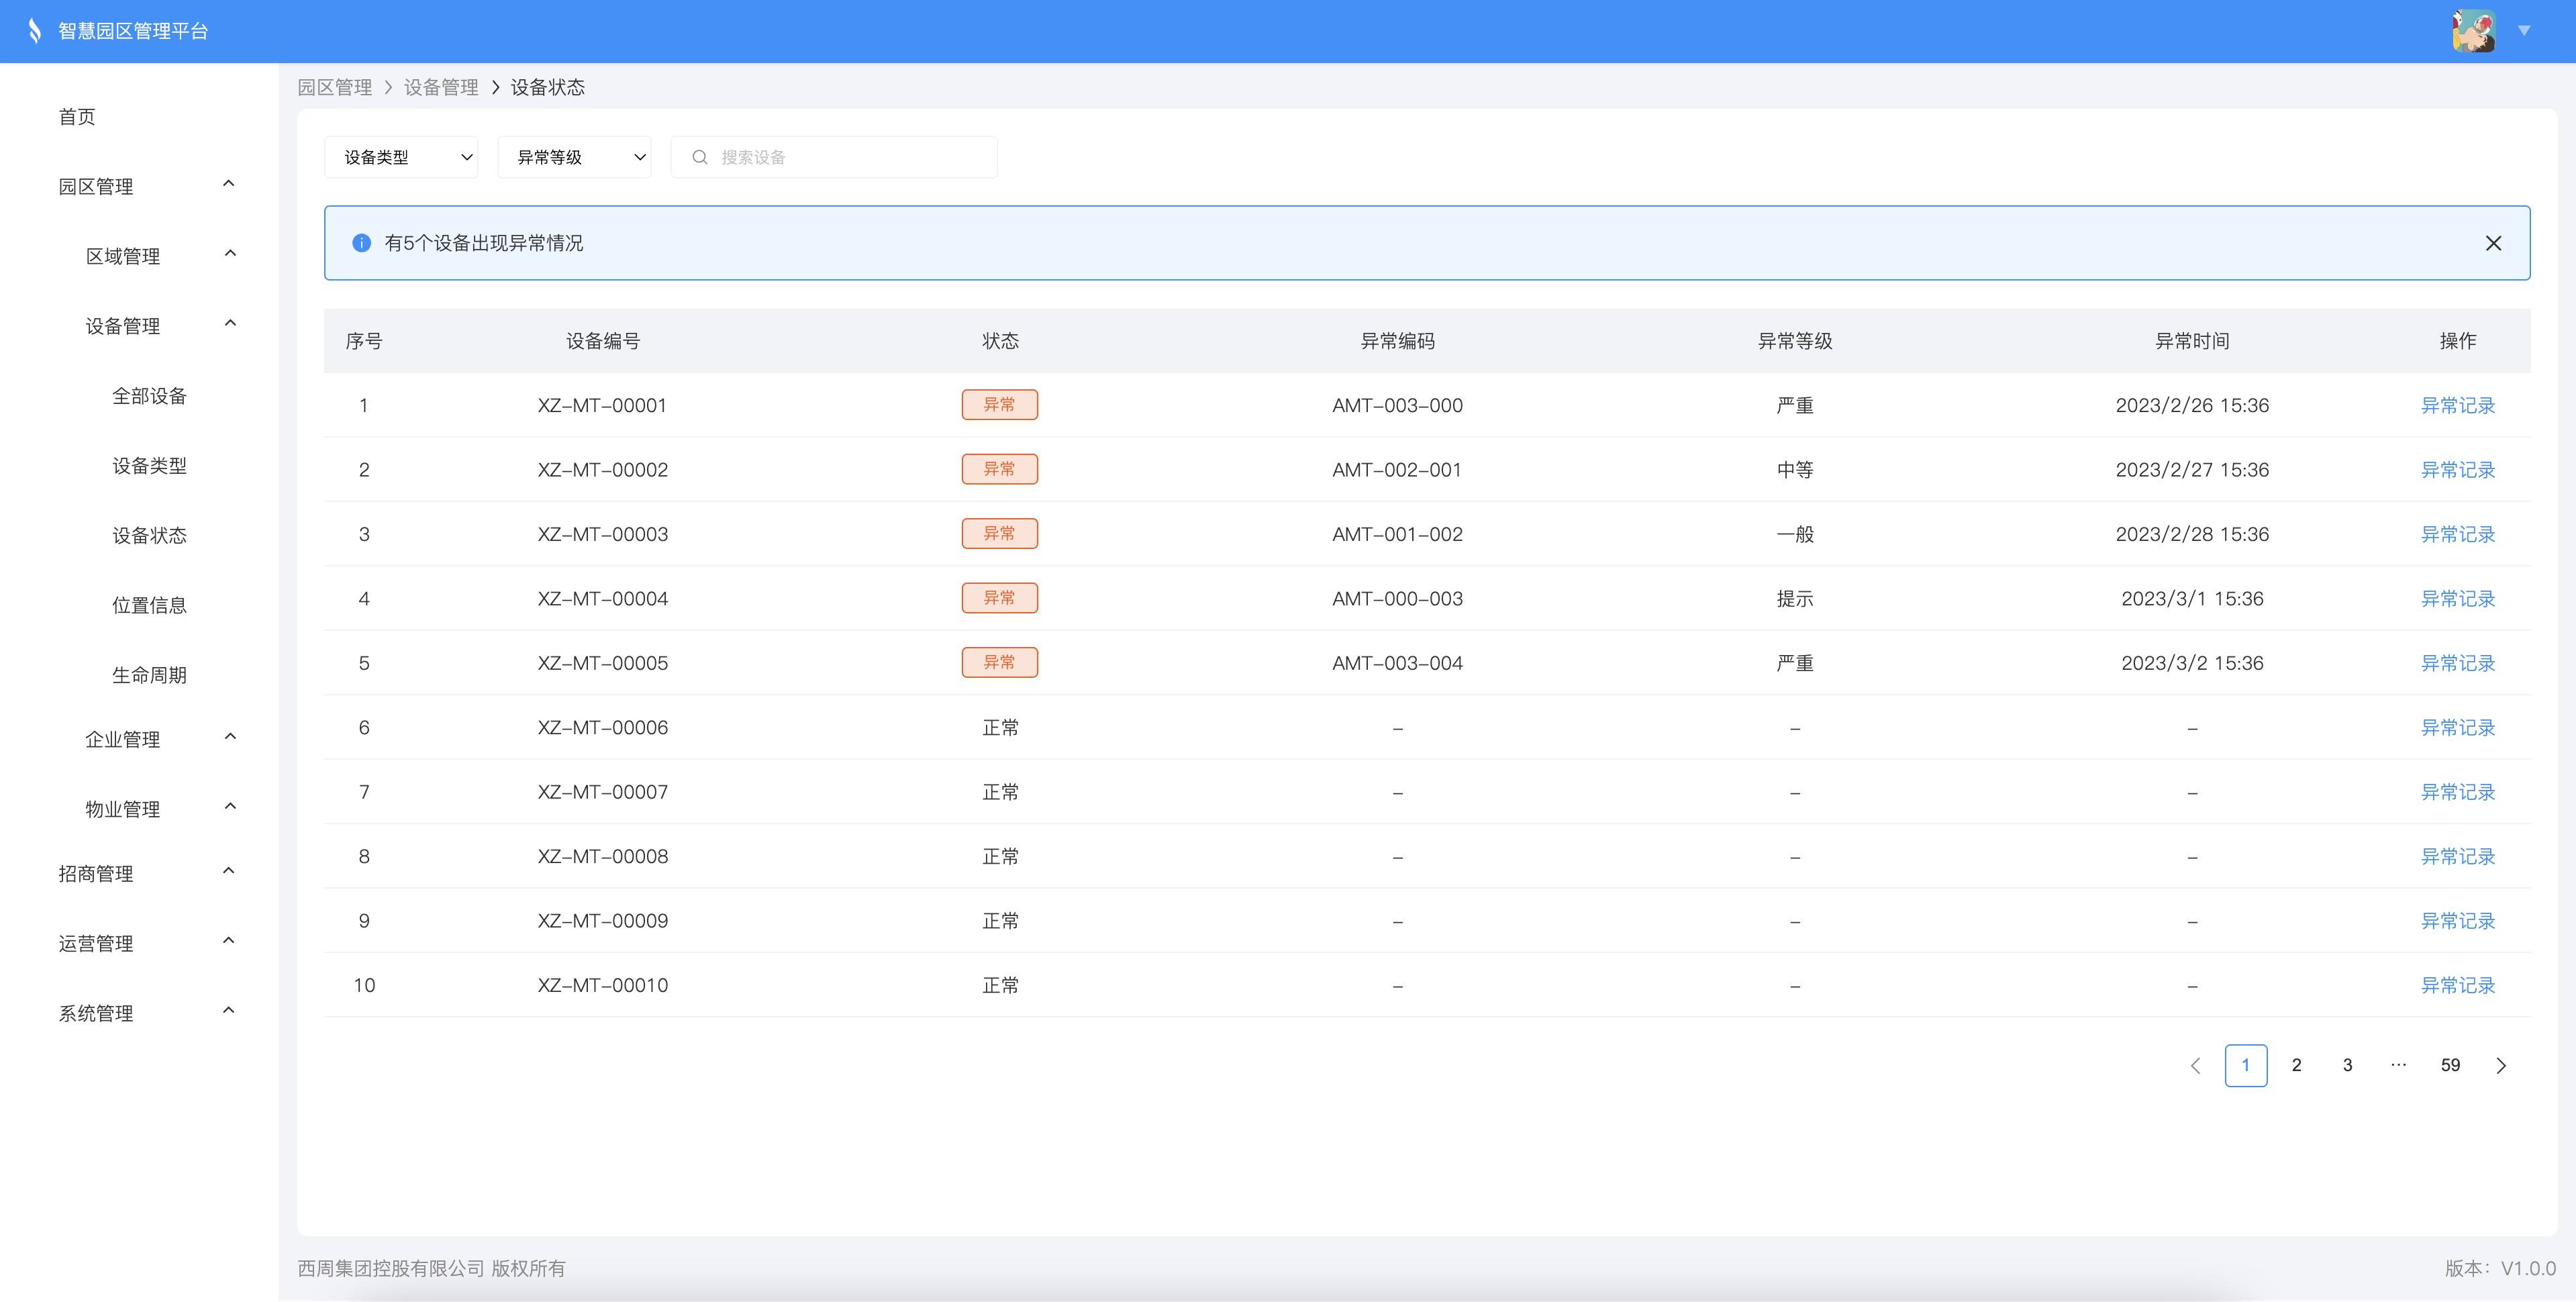
Task: Click 设备管理 in the breadcrumb
Action: tap(441, 87)
